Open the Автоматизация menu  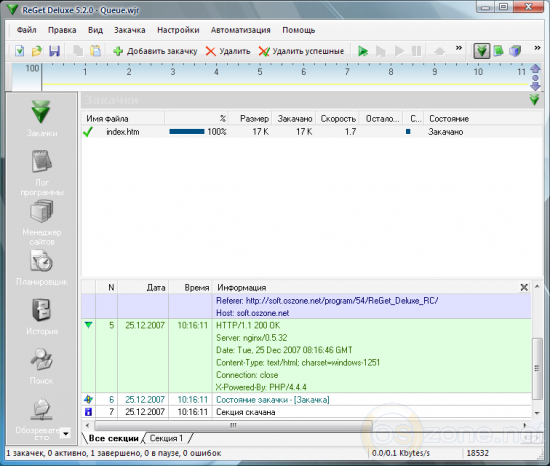tap(241, 30)
